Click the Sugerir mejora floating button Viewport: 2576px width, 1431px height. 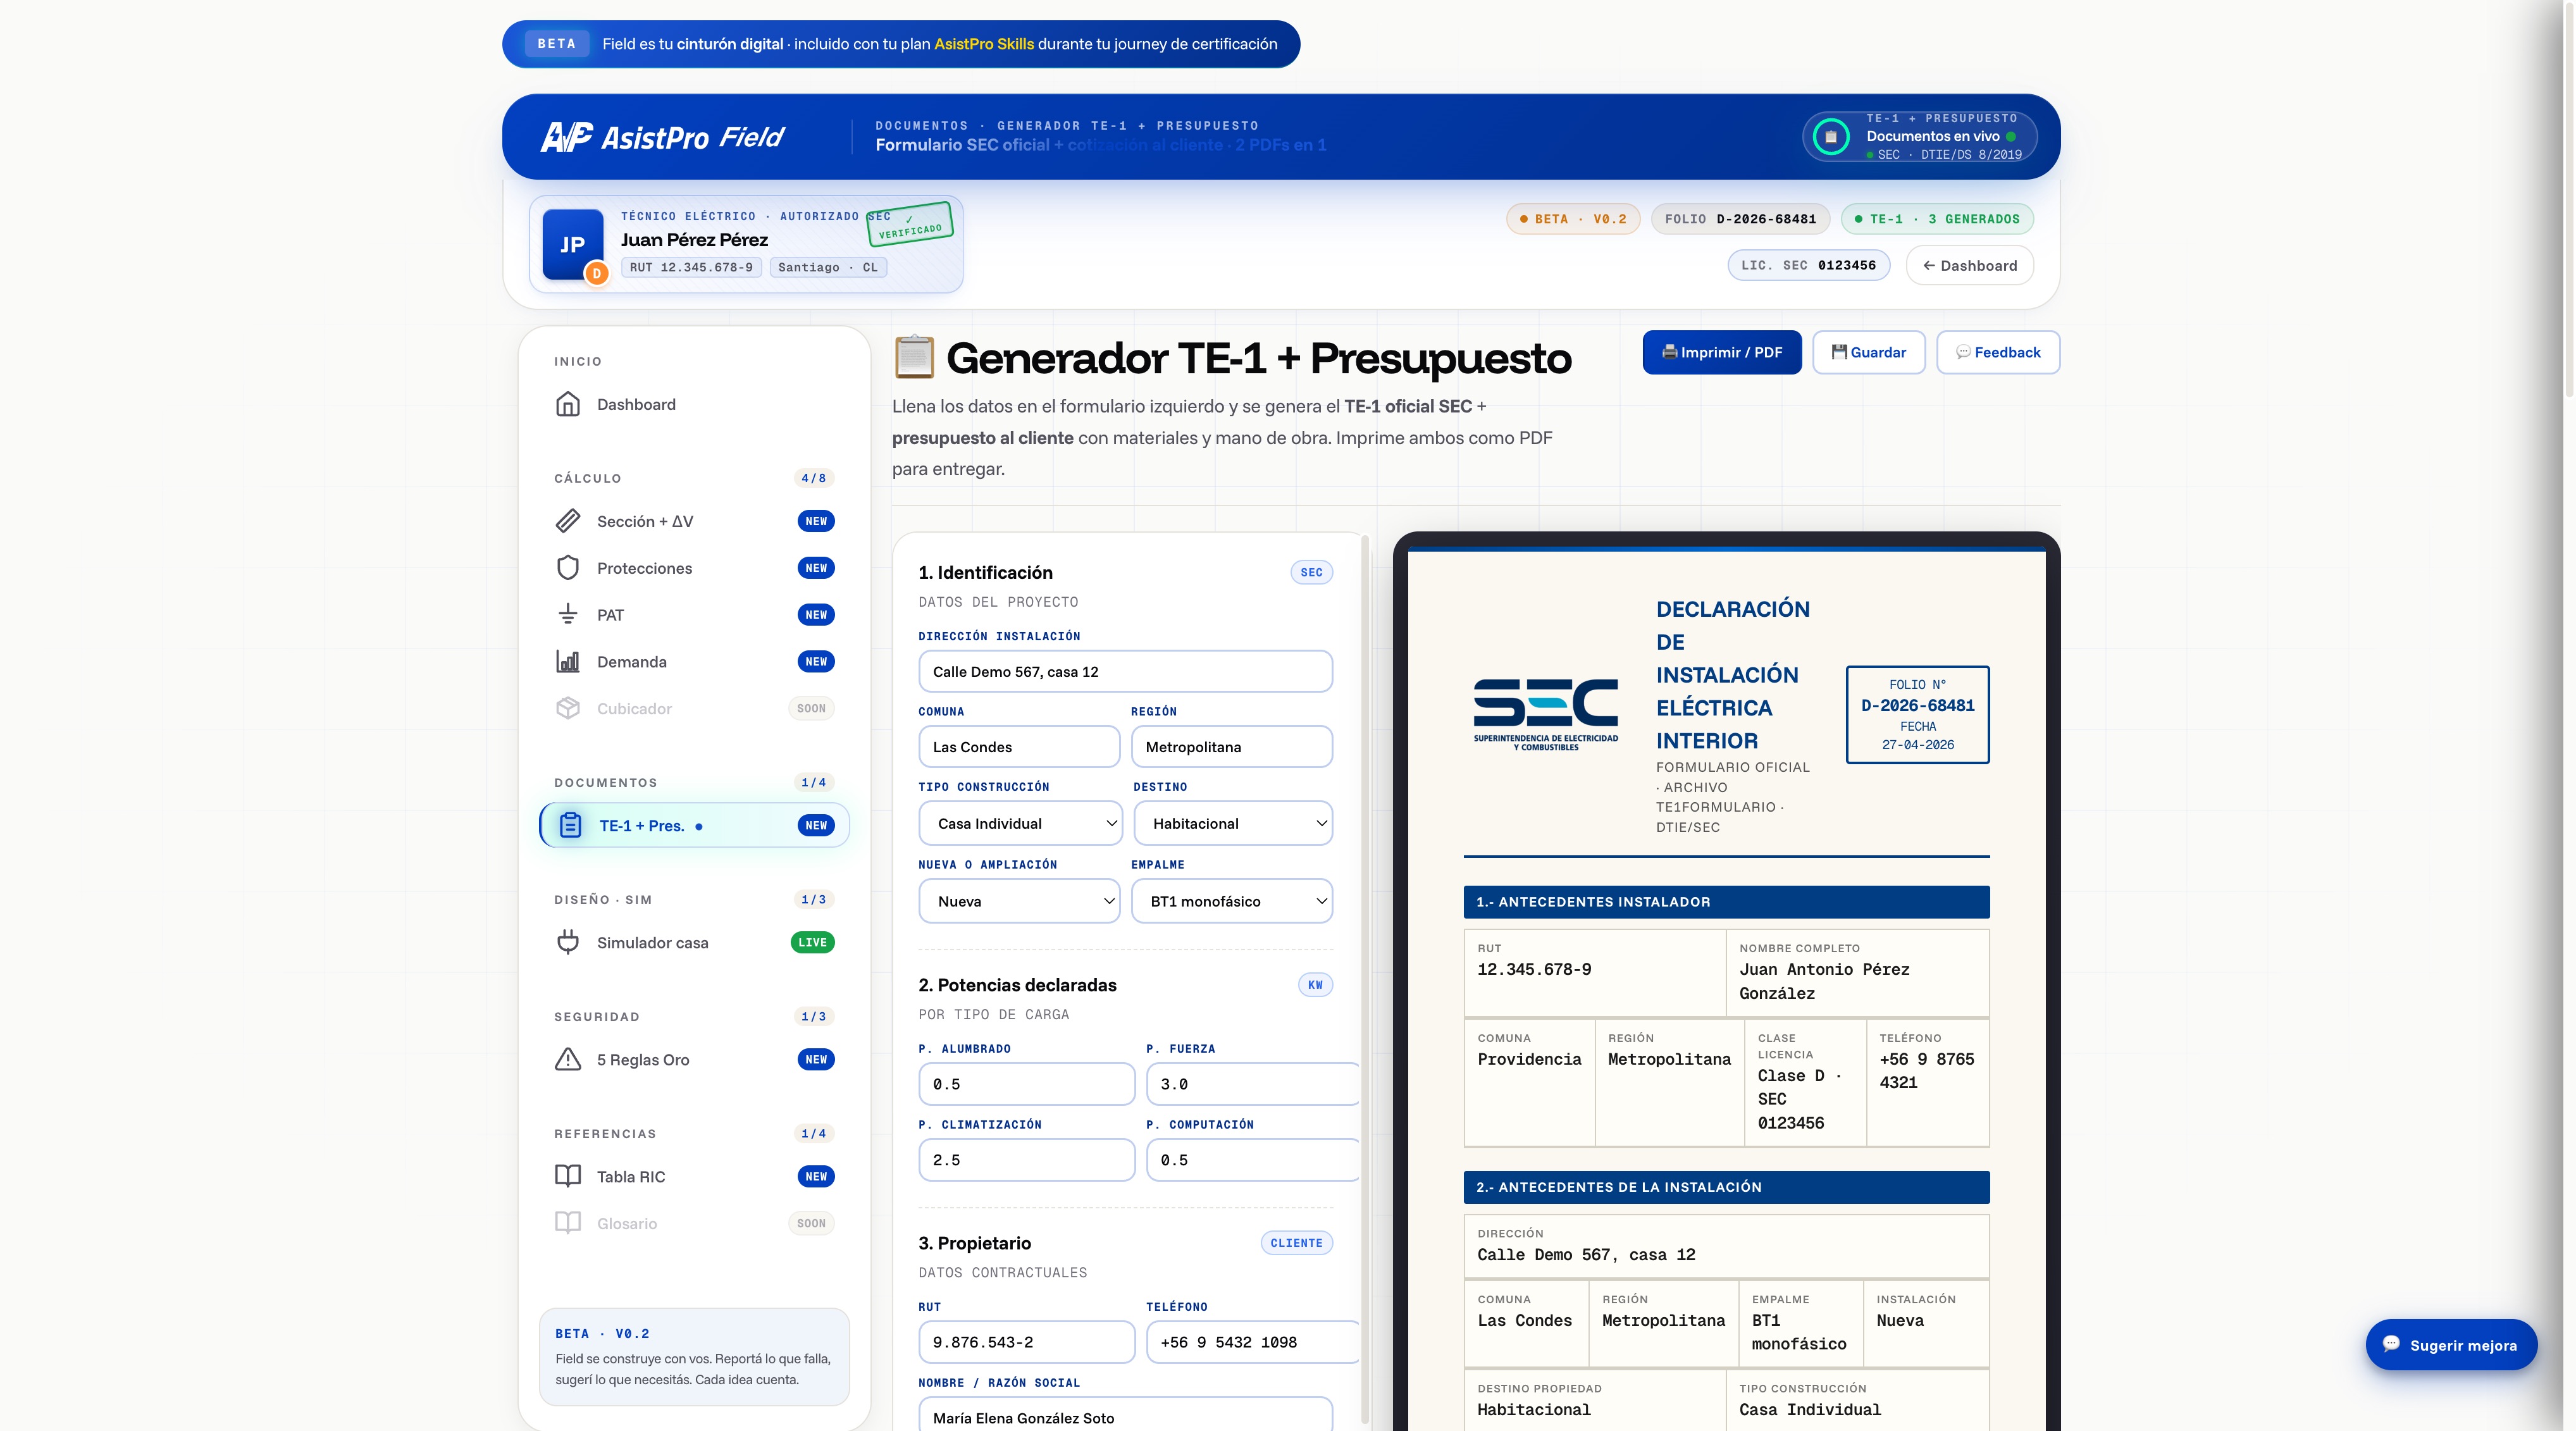2451,1345
